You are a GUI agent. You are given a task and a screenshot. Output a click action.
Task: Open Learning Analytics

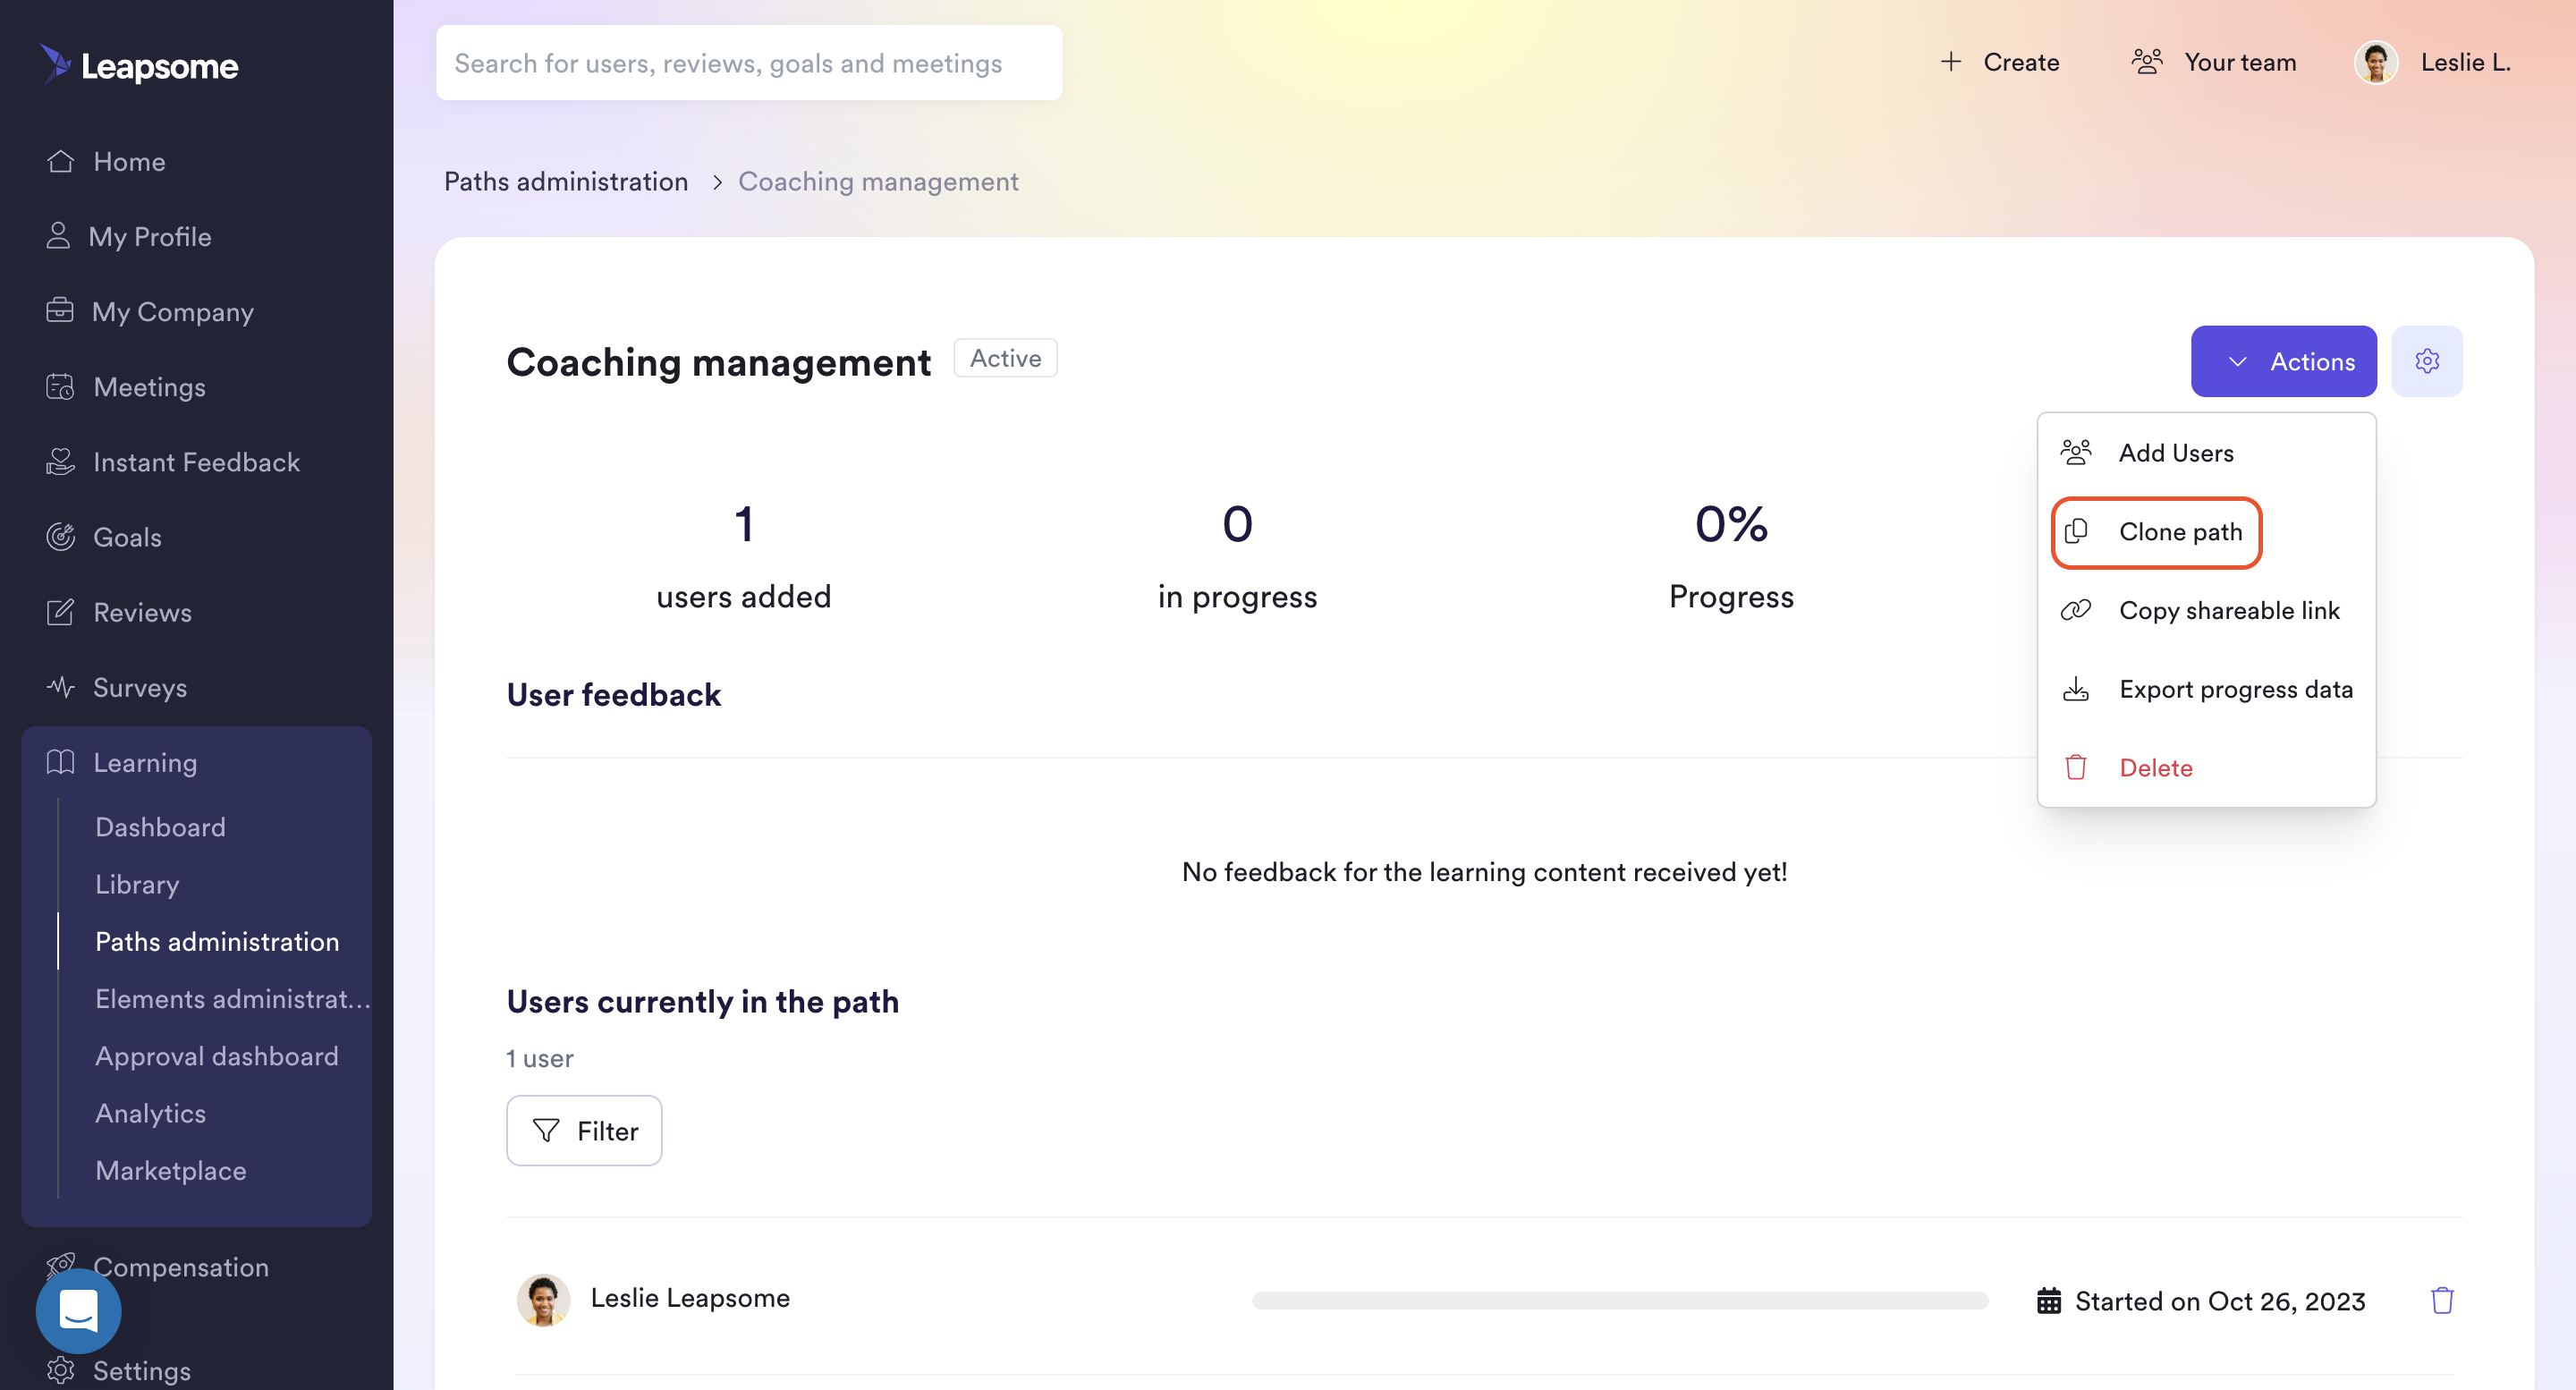[150, 1112]
